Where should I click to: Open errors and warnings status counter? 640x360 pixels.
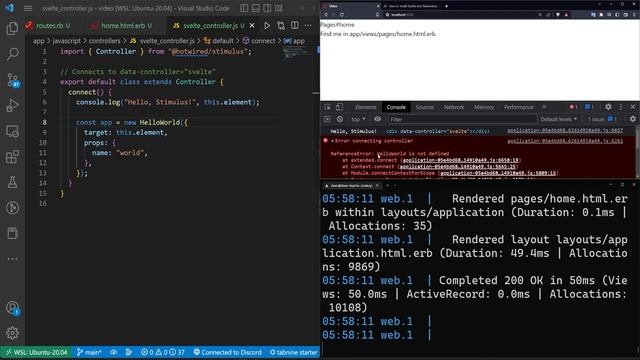162,352
